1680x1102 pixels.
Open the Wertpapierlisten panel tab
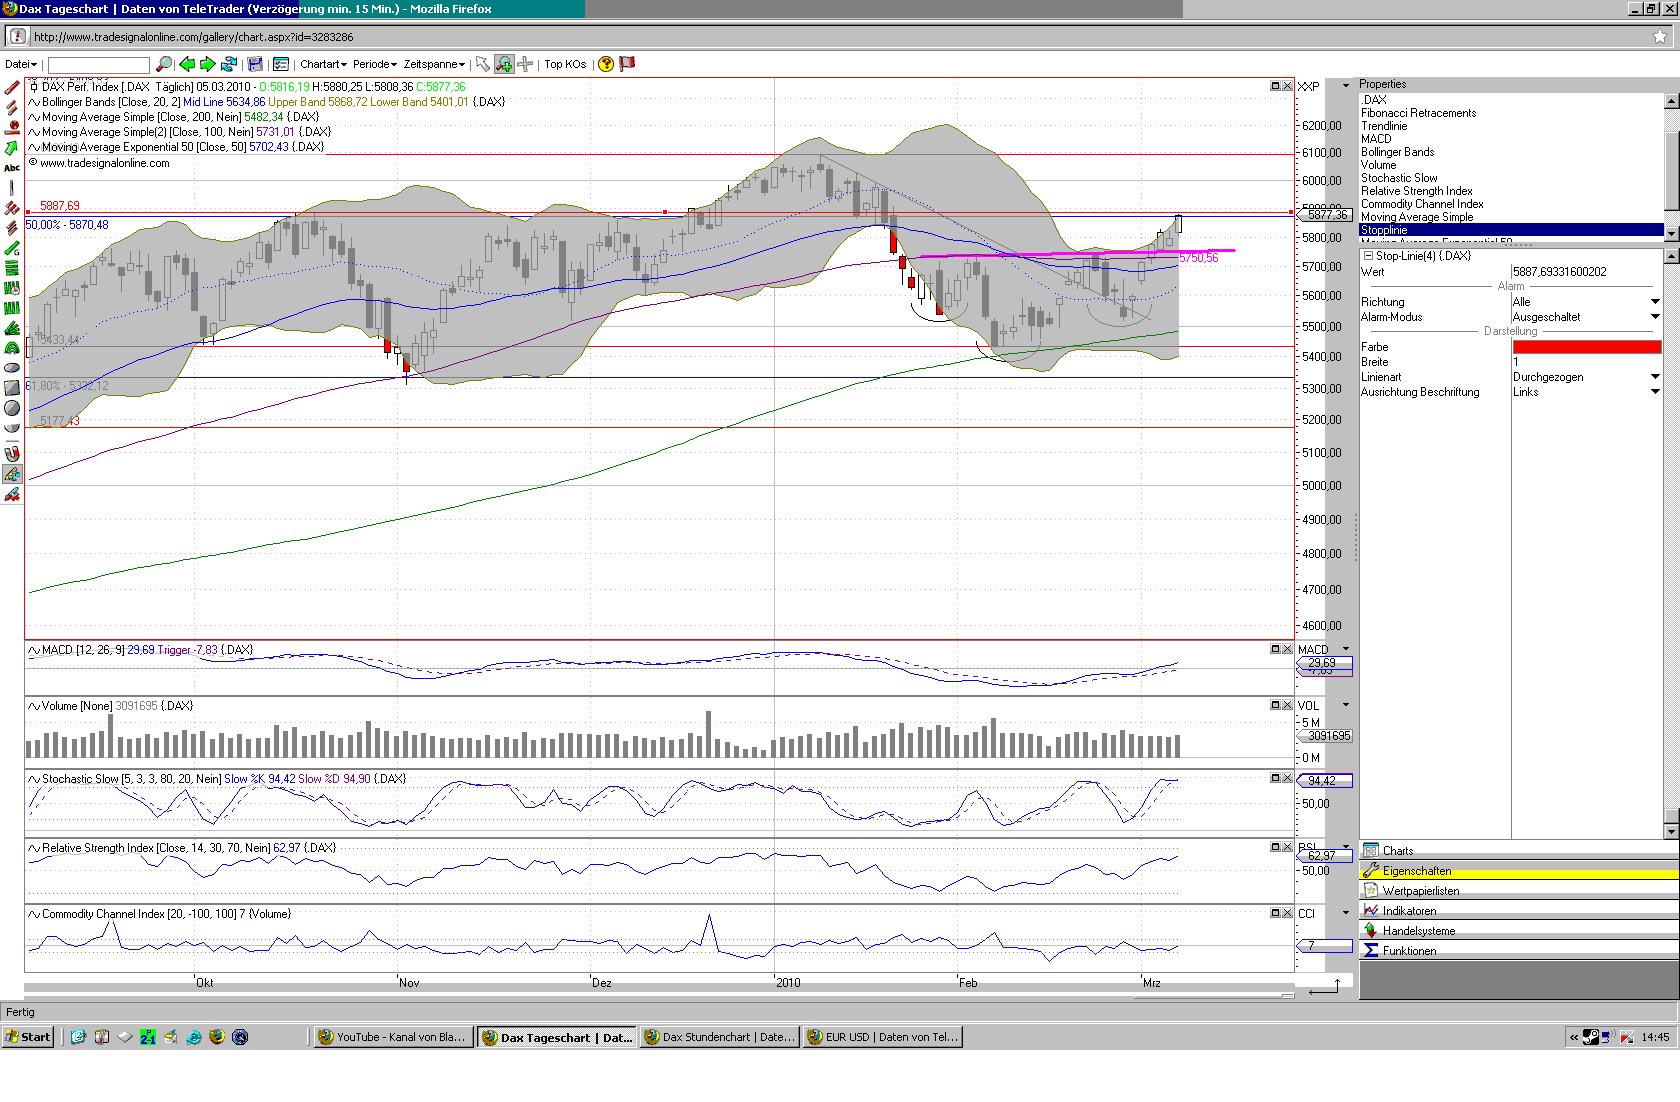click(x=1519, y=891)
